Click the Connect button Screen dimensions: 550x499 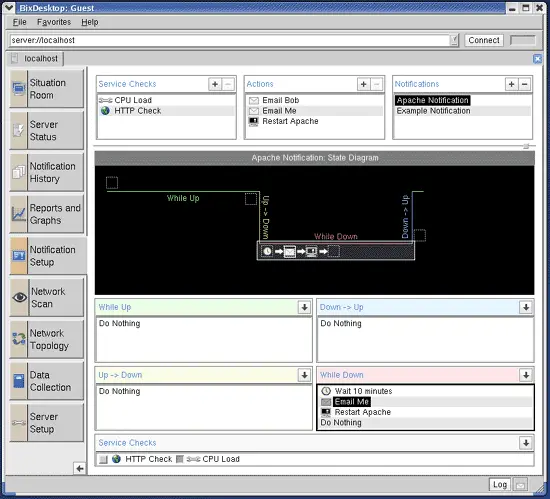(484, 40)
